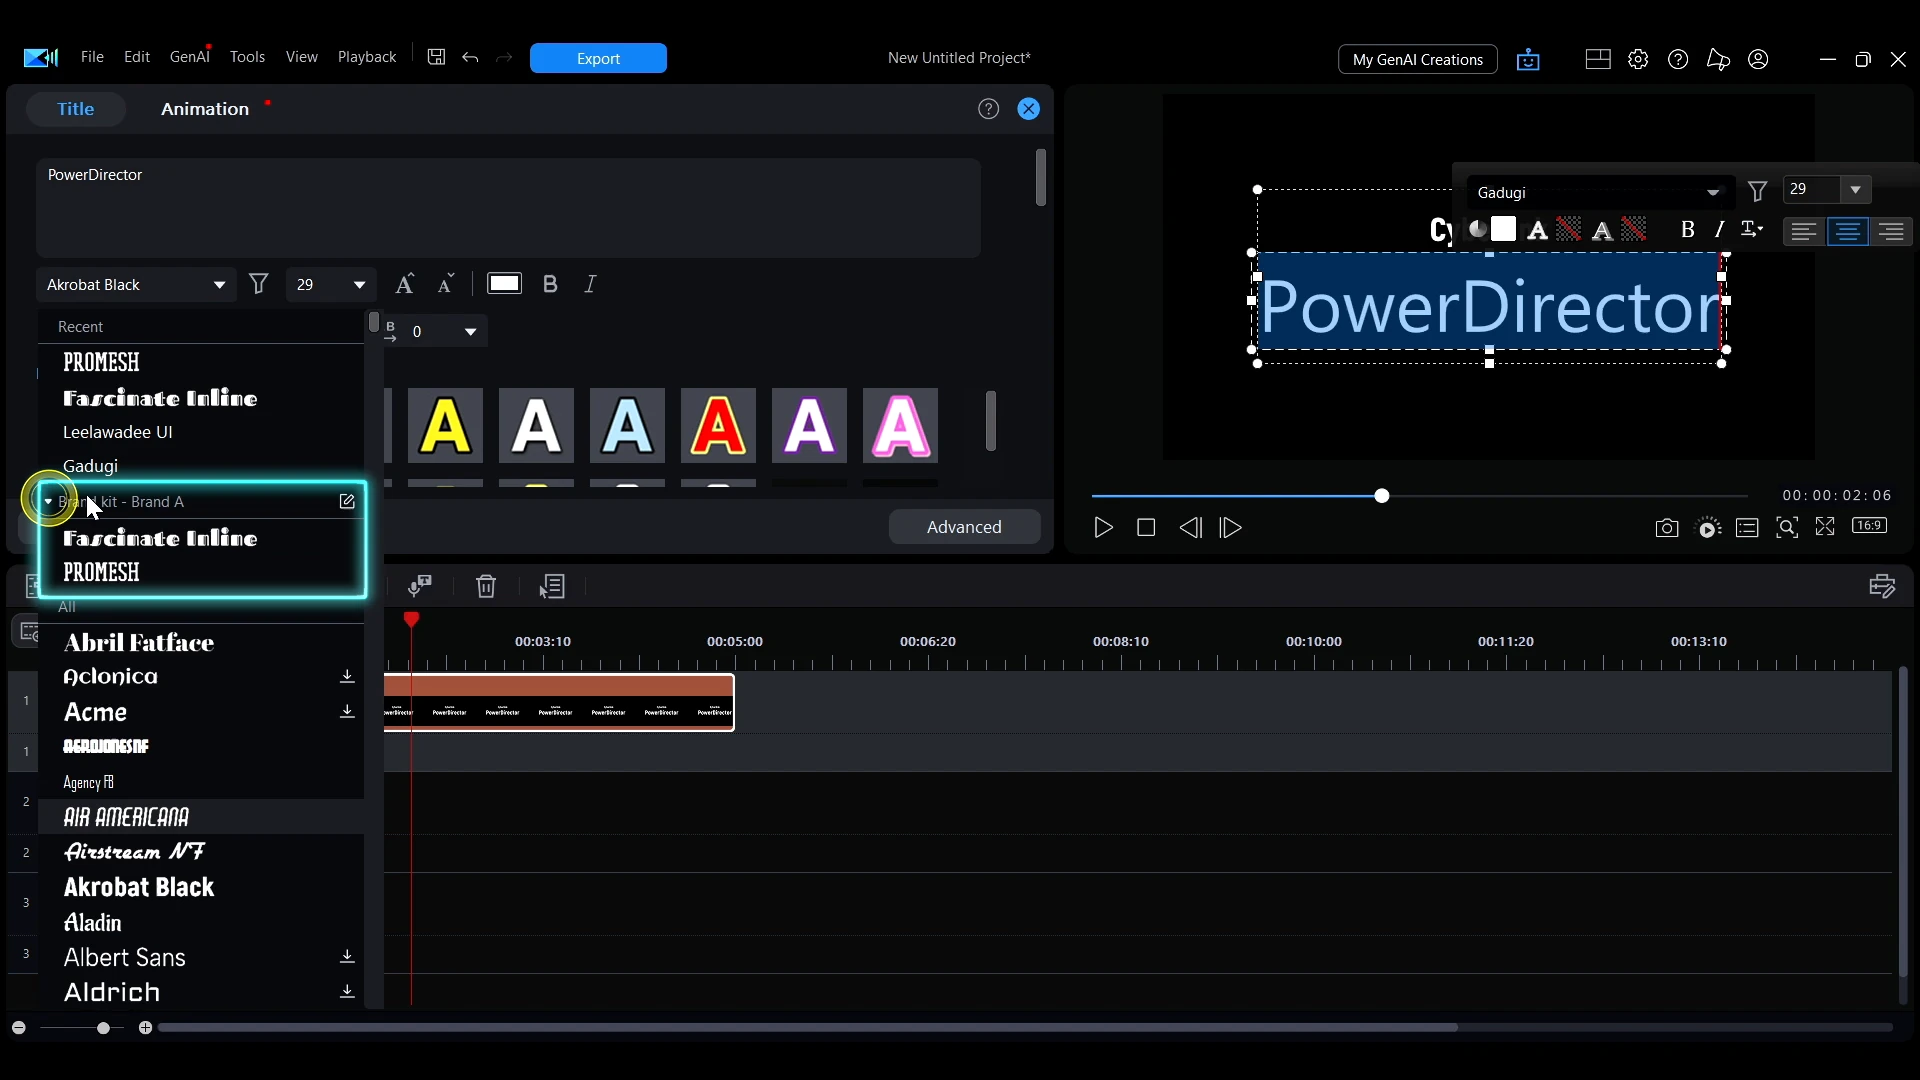Step to the next frame
The height and width of the screenshot is (1080, 1920).
(x=1232, y=528)
